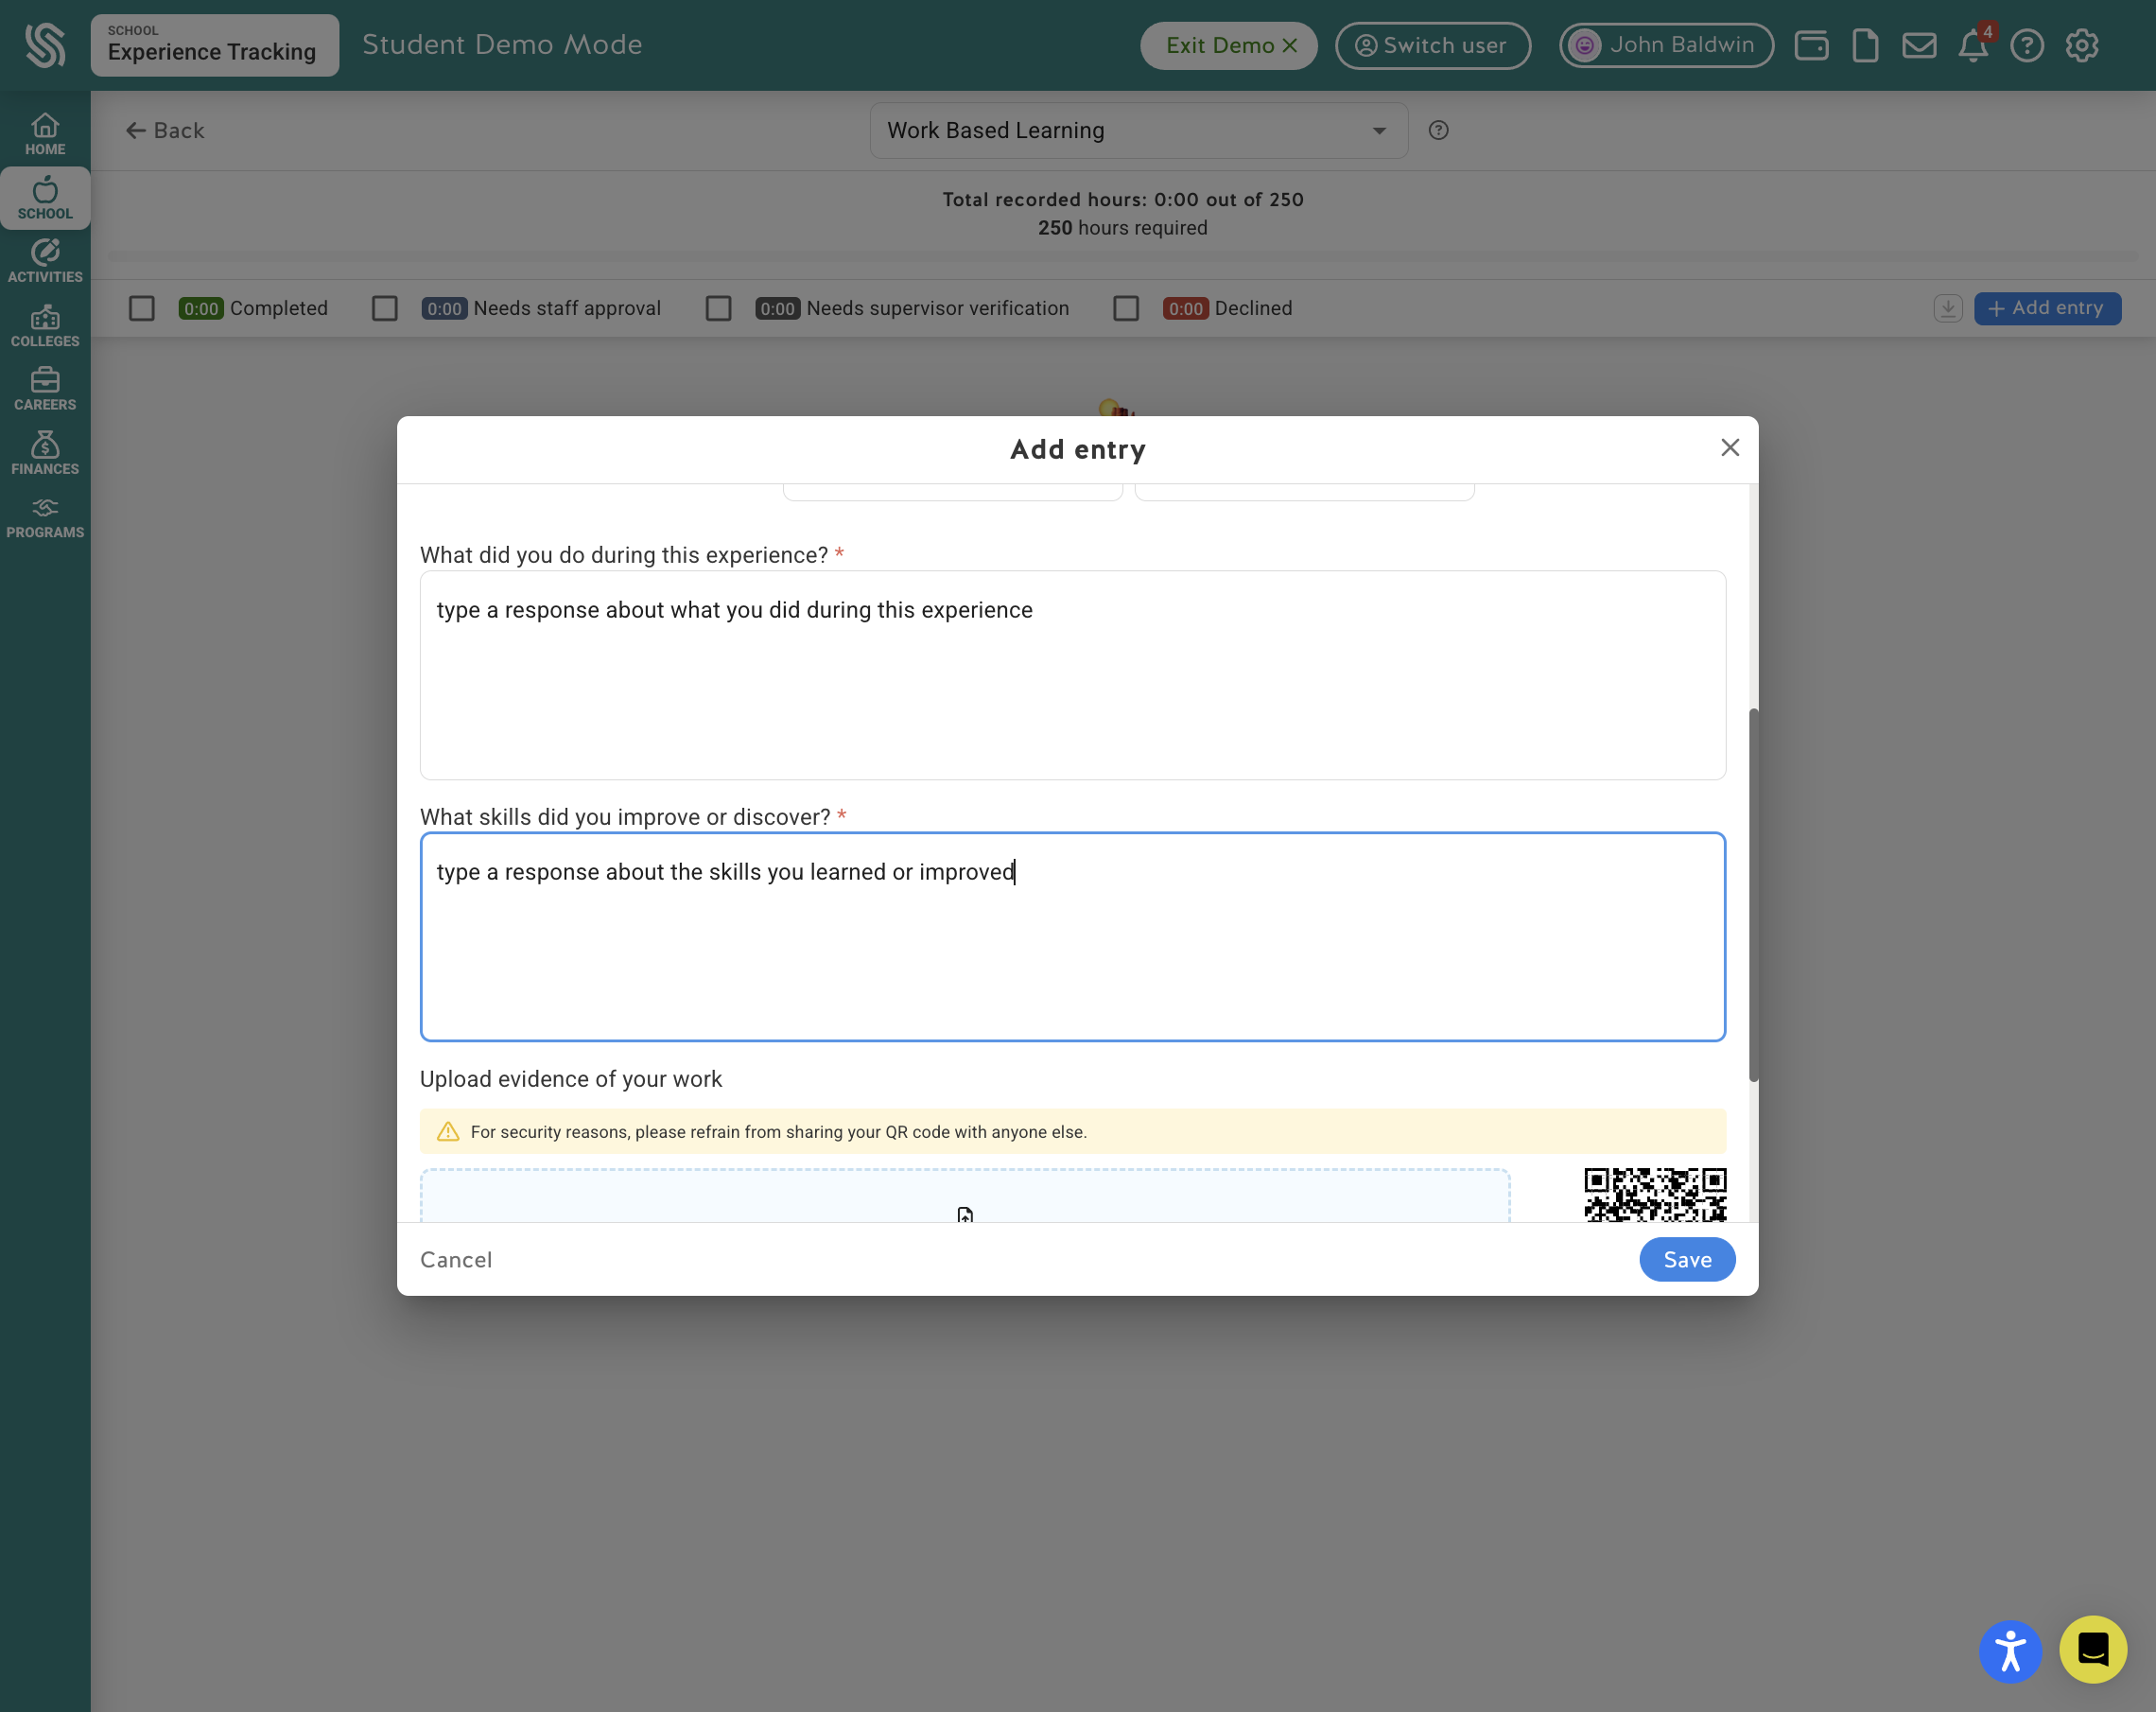Image resolution: width=2156 pixels, height=1712 pixels.
Task: Toggle the Needs staff approval checkbox
Action: pyautogui.click(x=385, y=308)
